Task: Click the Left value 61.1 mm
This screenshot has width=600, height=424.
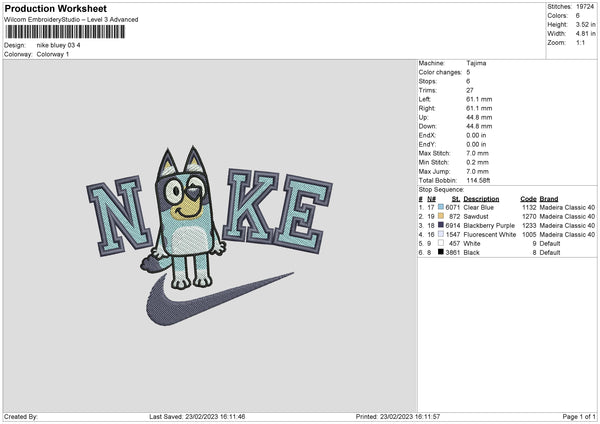Action: pyautogui.click(x=479, y=99)
